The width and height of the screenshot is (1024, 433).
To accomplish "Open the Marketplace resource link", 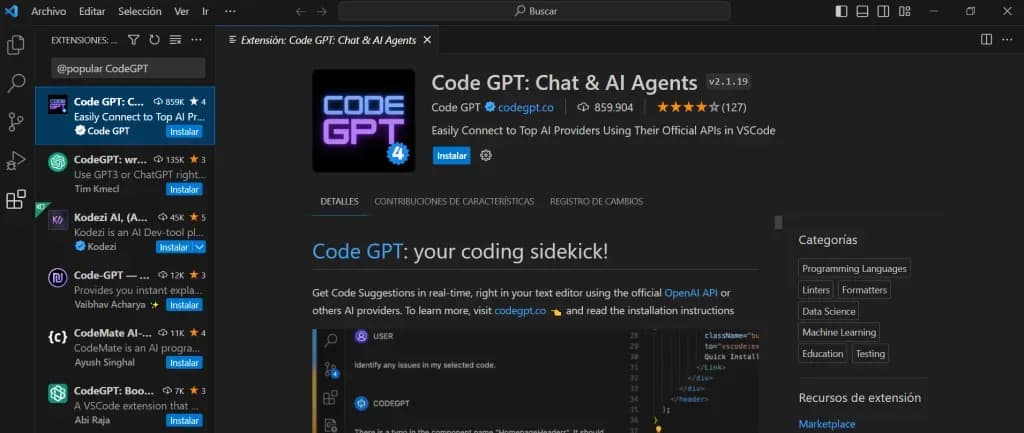I will click(826, 424).
